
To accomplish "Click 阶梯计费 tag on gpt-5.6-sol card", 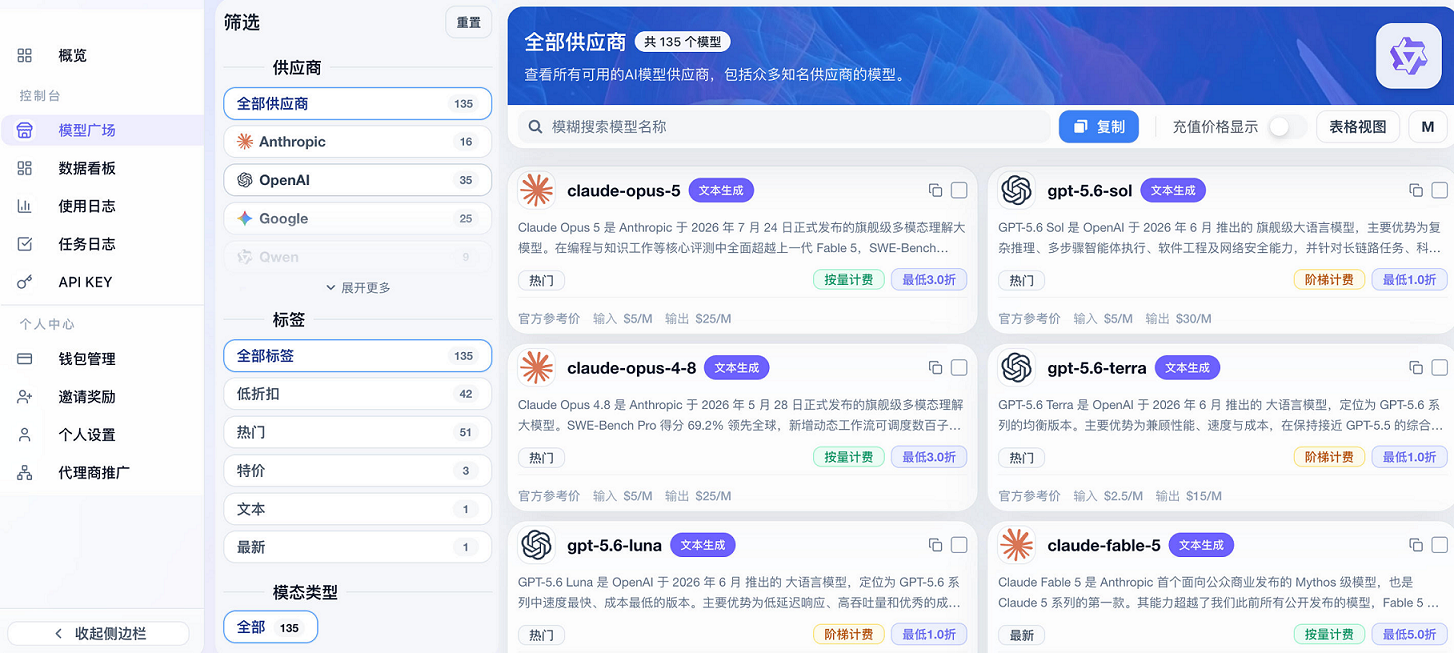I will click(1329, 280).
